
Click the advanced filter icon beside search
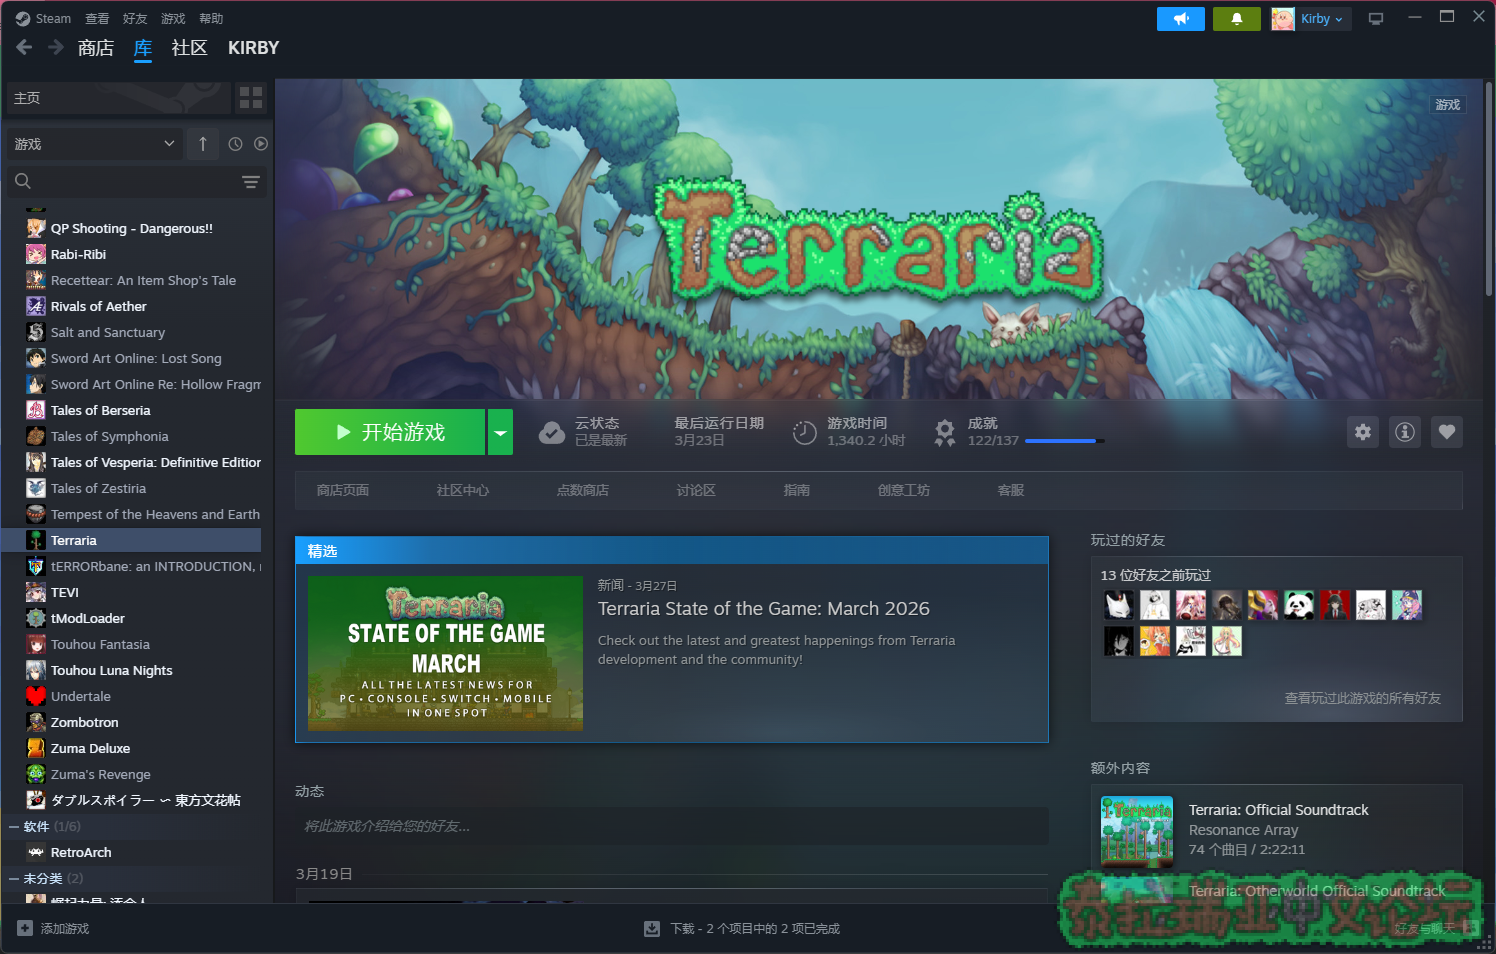(250, 182)
